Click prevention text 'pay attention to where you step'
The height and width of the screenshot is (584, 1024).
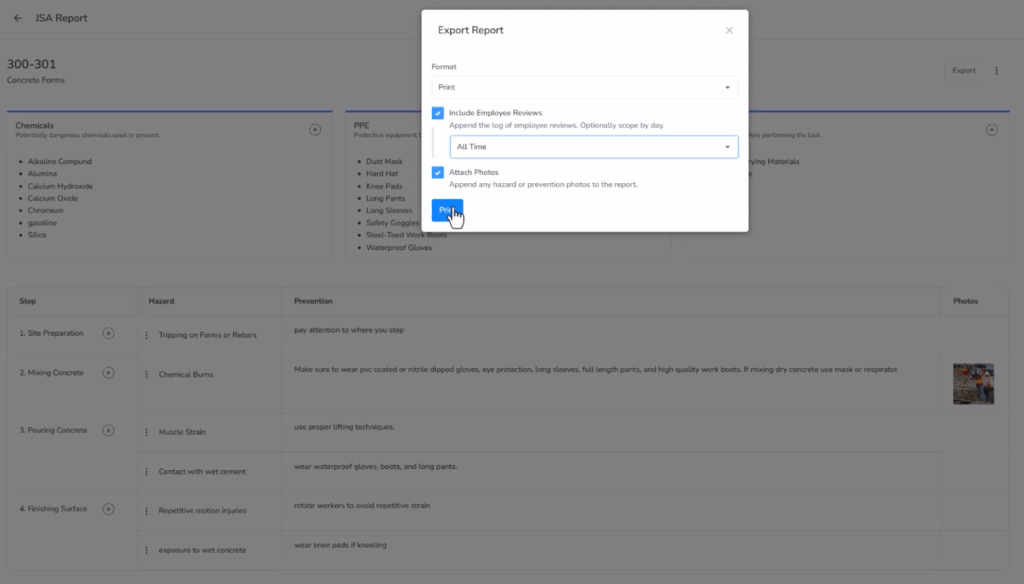pos(349,330)
